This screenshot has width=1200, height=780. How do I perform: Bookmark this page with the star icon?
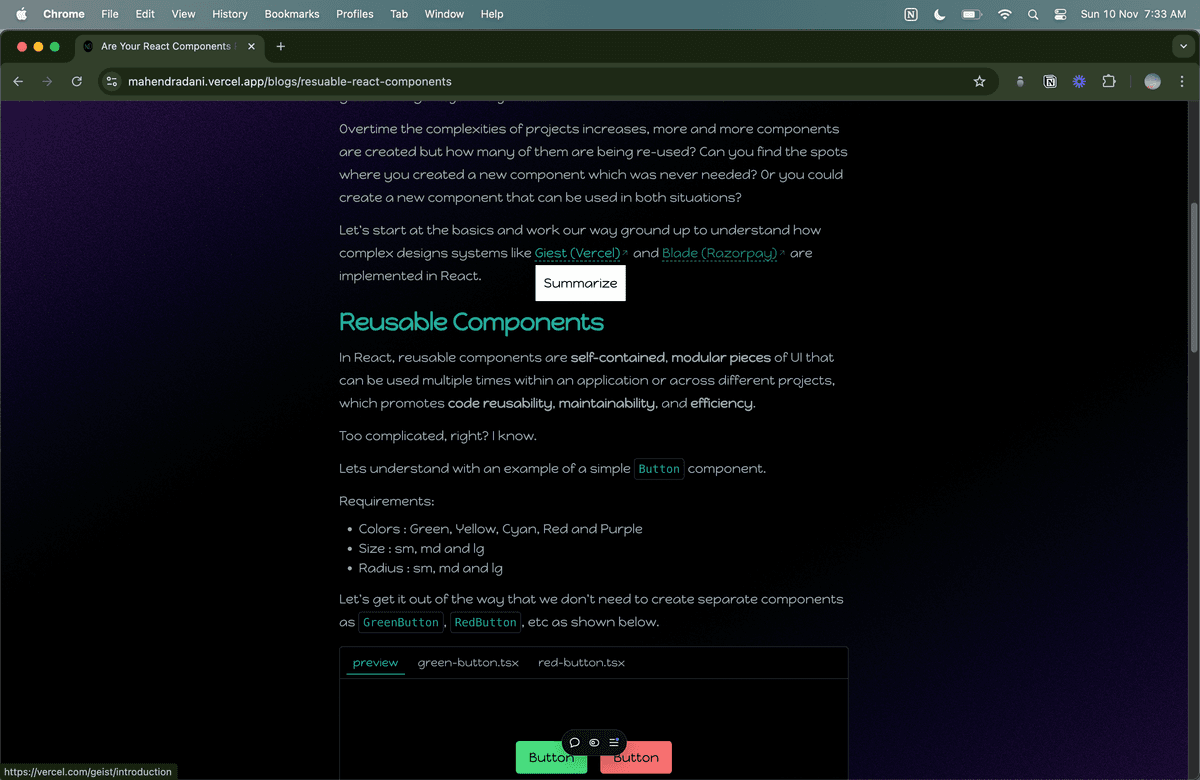[979, 82]
